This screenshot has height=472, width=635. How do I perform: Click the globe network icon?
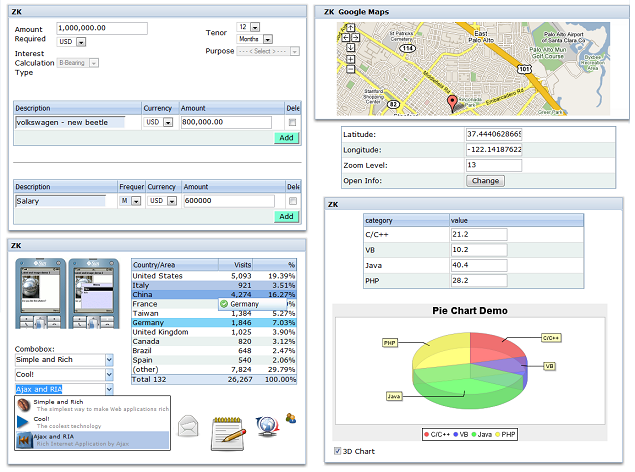(x=265, y=427)
